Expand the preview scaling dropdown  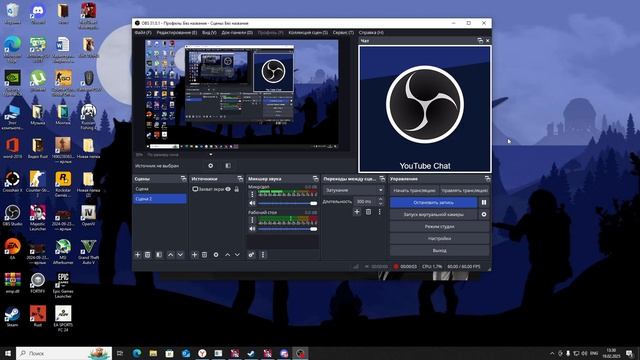(x=211, y=155)
